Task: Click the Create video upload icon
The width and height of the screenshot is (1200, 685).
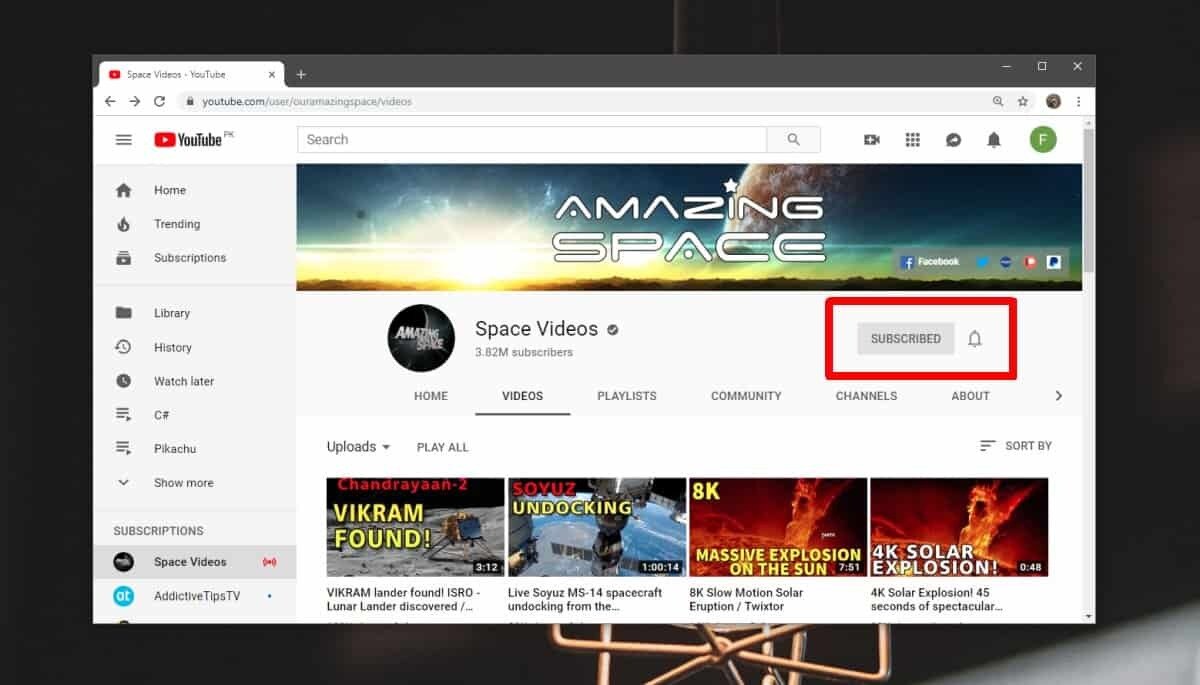Action: pos(871,139)
